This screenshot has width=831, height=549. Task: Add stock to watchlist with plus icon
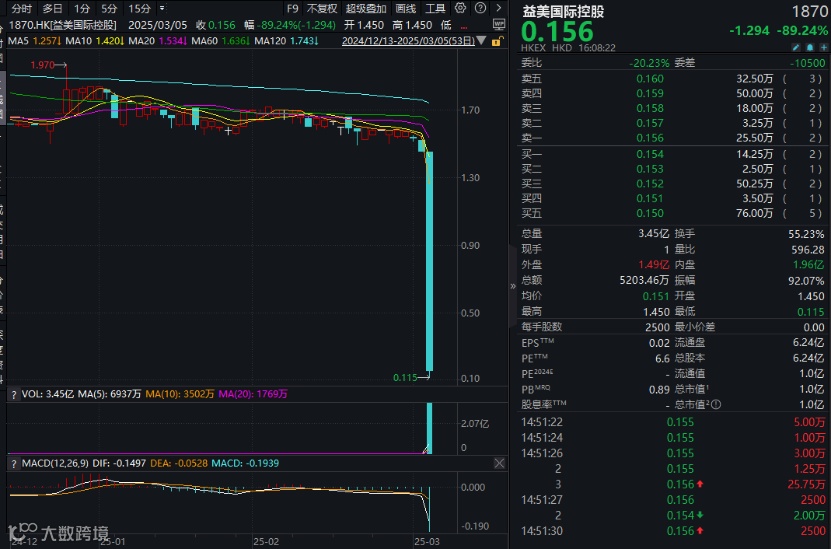point(823,48)
